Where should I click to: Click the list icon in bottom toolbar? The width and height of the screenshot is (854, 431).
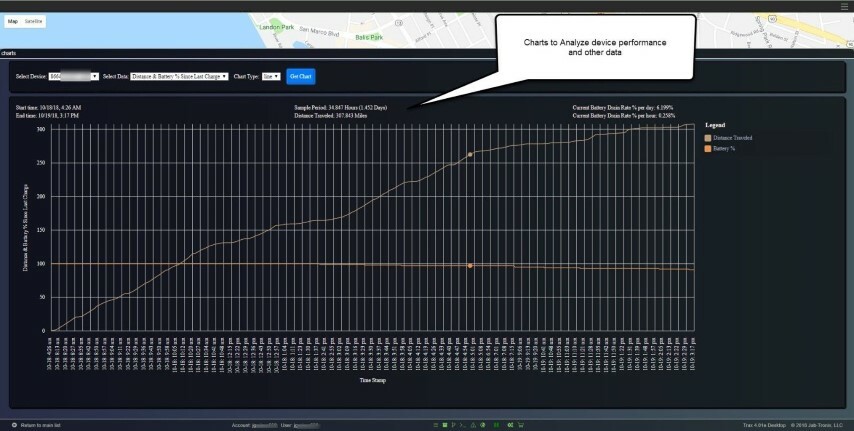pos(436,425)
